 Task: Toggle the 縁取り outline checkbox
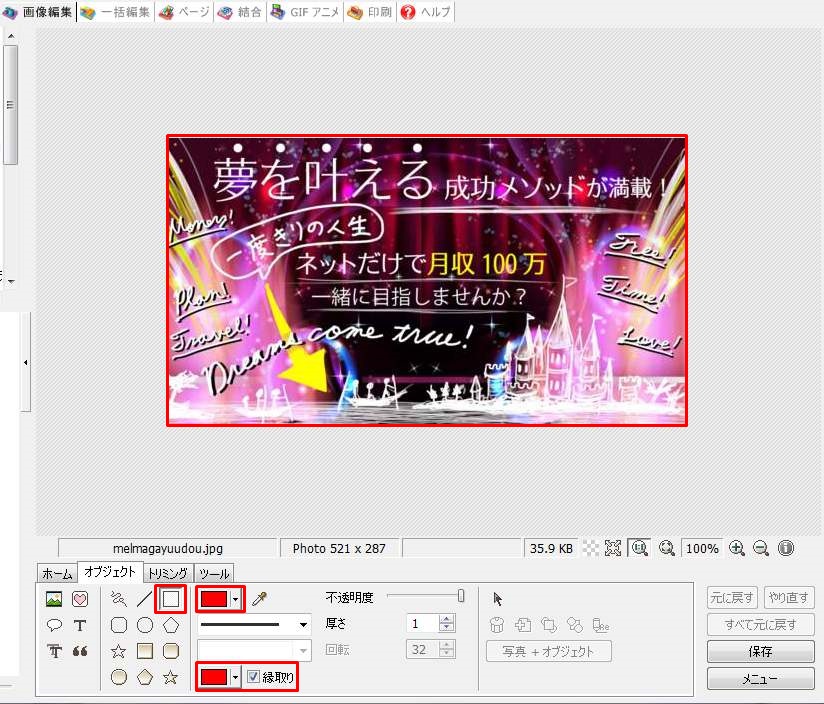click(x=253, y=677)
